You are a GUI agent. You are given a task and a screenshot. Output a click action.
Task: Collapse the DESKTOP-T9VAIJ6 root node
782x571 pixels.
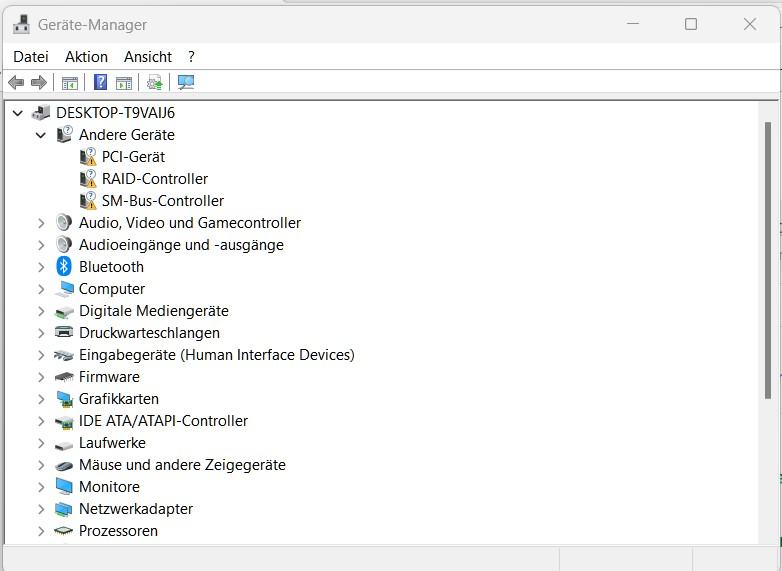click(18, 113)
